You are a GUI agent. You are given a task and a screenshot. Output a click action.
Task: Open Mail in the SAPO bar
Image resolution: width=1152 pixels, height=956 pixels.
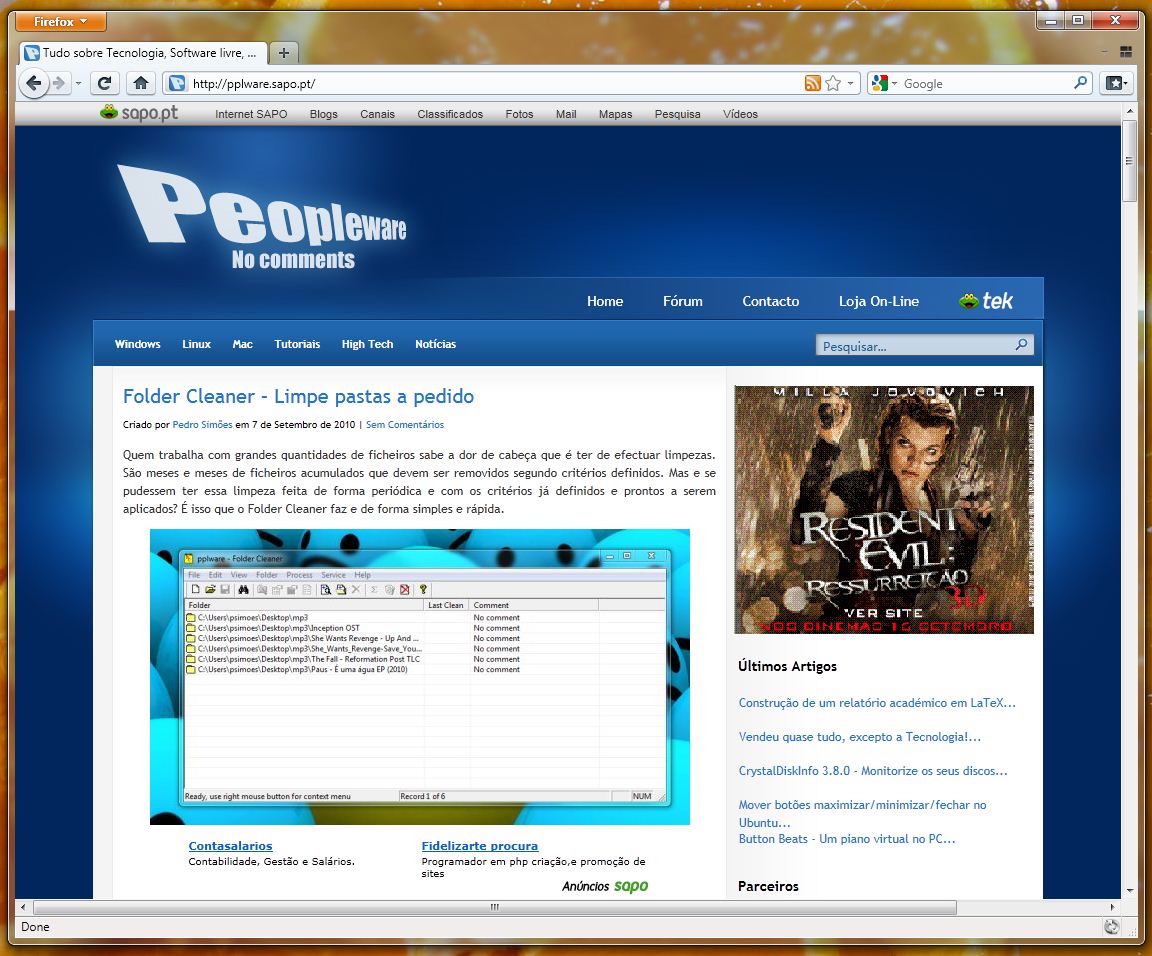click(566, 114)
